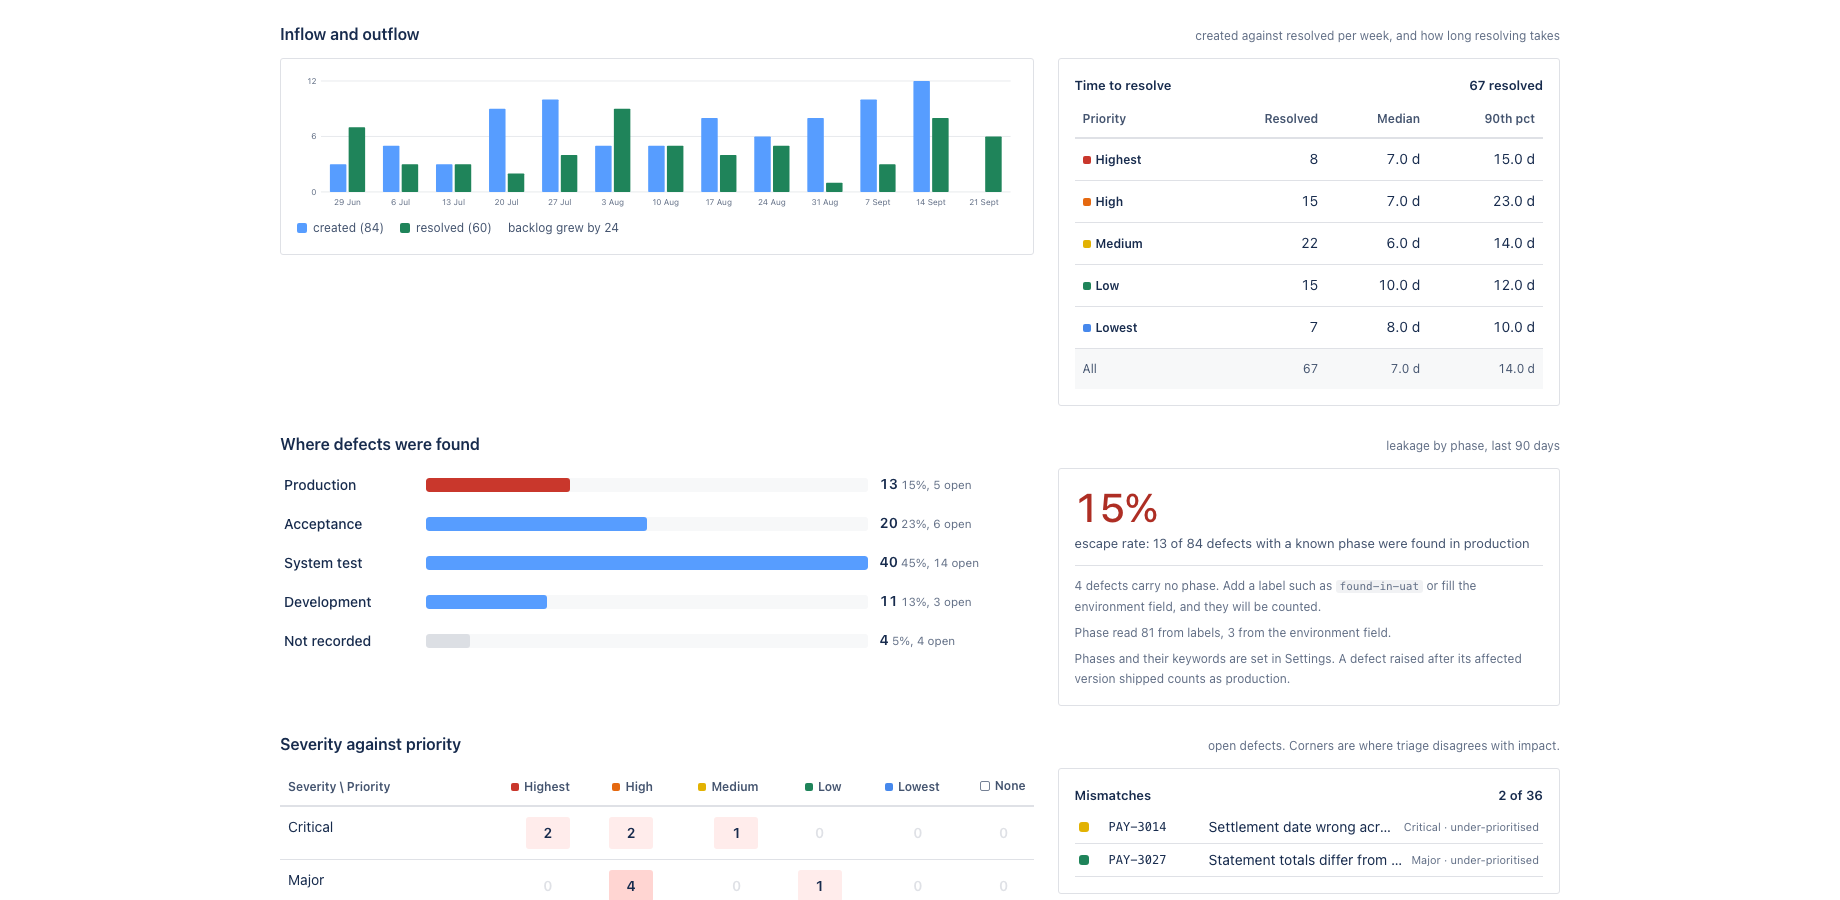Open Major / Low cell showing 1
The height and width of the screenshot is (900, 1840).
(820, 885)
